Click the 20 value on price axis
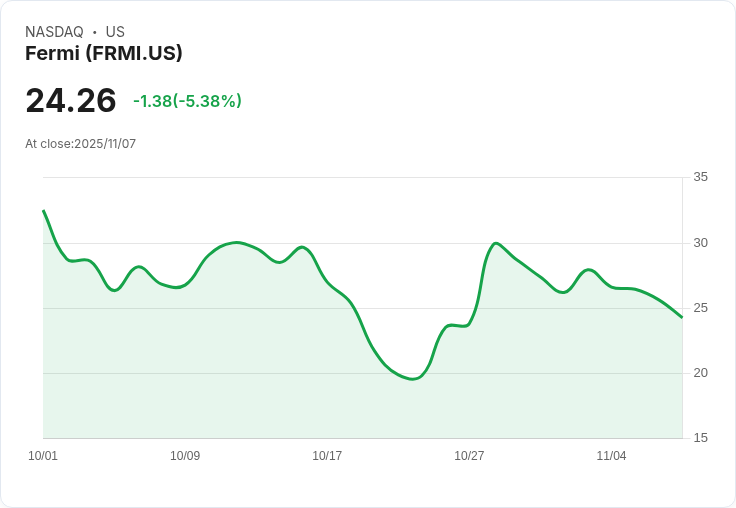 tap(700, 373)
